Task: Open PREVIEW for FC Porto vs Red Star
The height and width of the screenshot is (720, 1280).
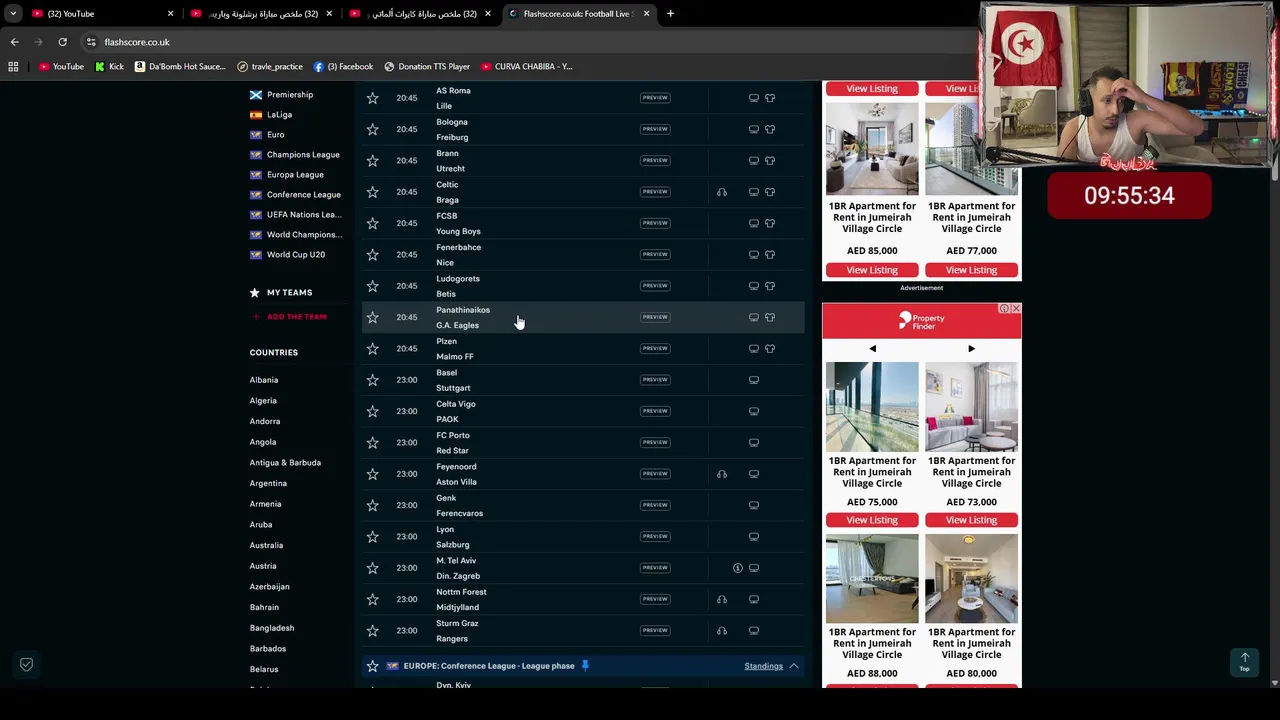Action: [655, 442]
